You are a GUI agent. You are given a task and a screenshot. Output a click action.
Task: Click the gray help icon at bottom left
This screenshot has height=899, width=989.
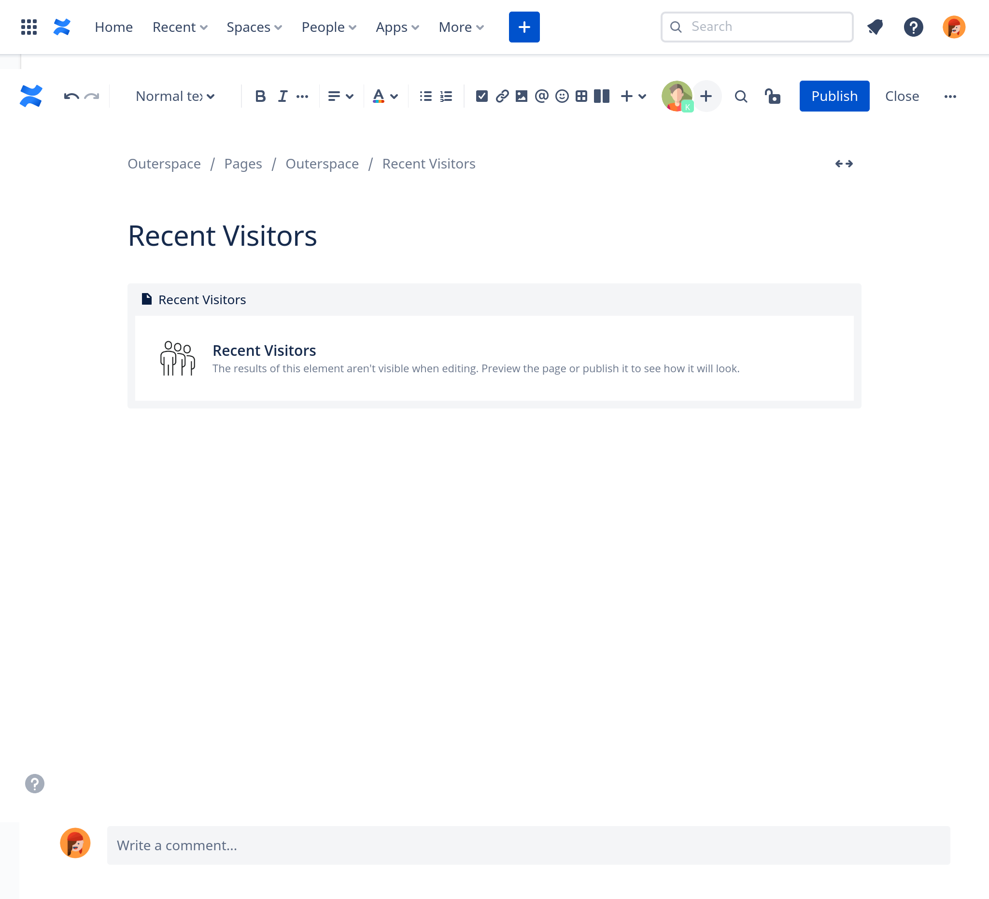tap(35, 784)
